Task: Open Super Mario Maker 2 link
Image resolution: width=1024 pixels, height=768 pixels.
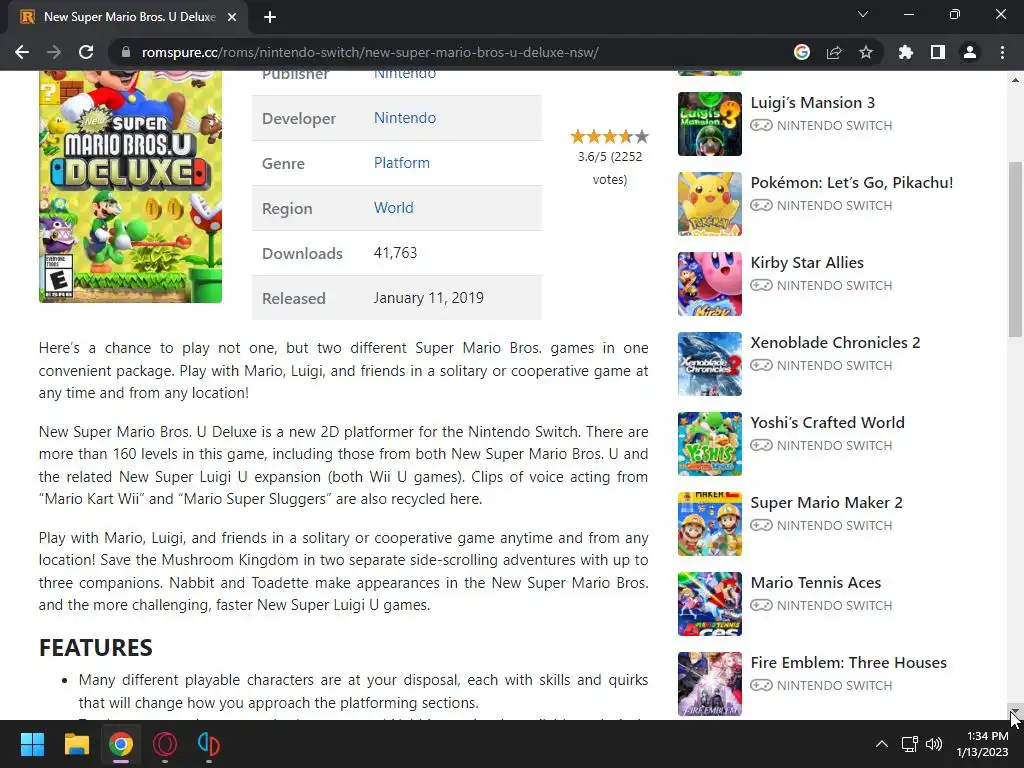Action: (826, 502)
